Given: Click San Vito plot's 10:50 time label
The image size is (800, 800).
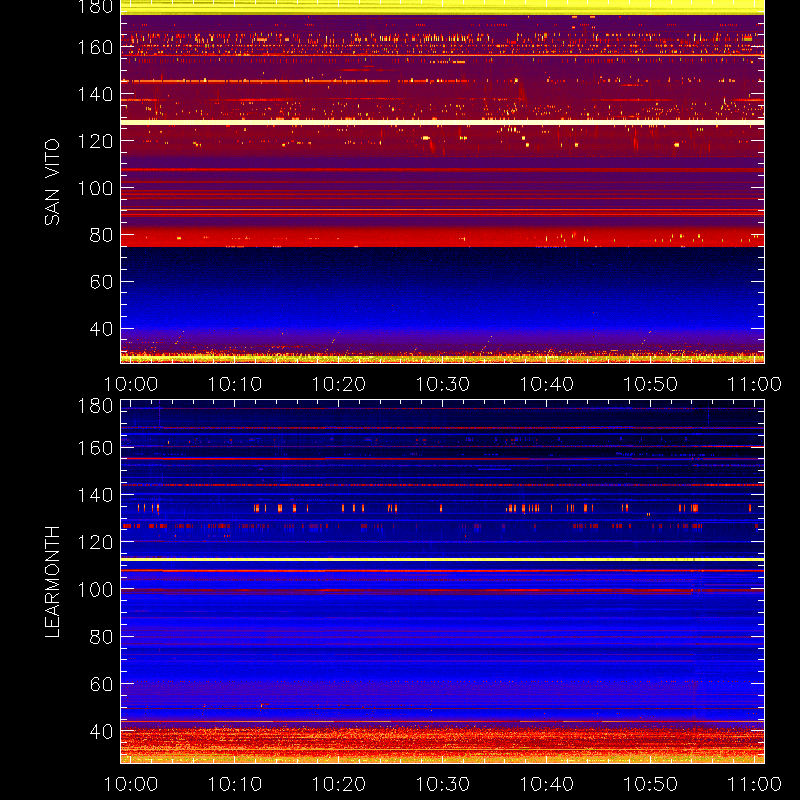Looking at the screenshot, I should tap(651, 384).
